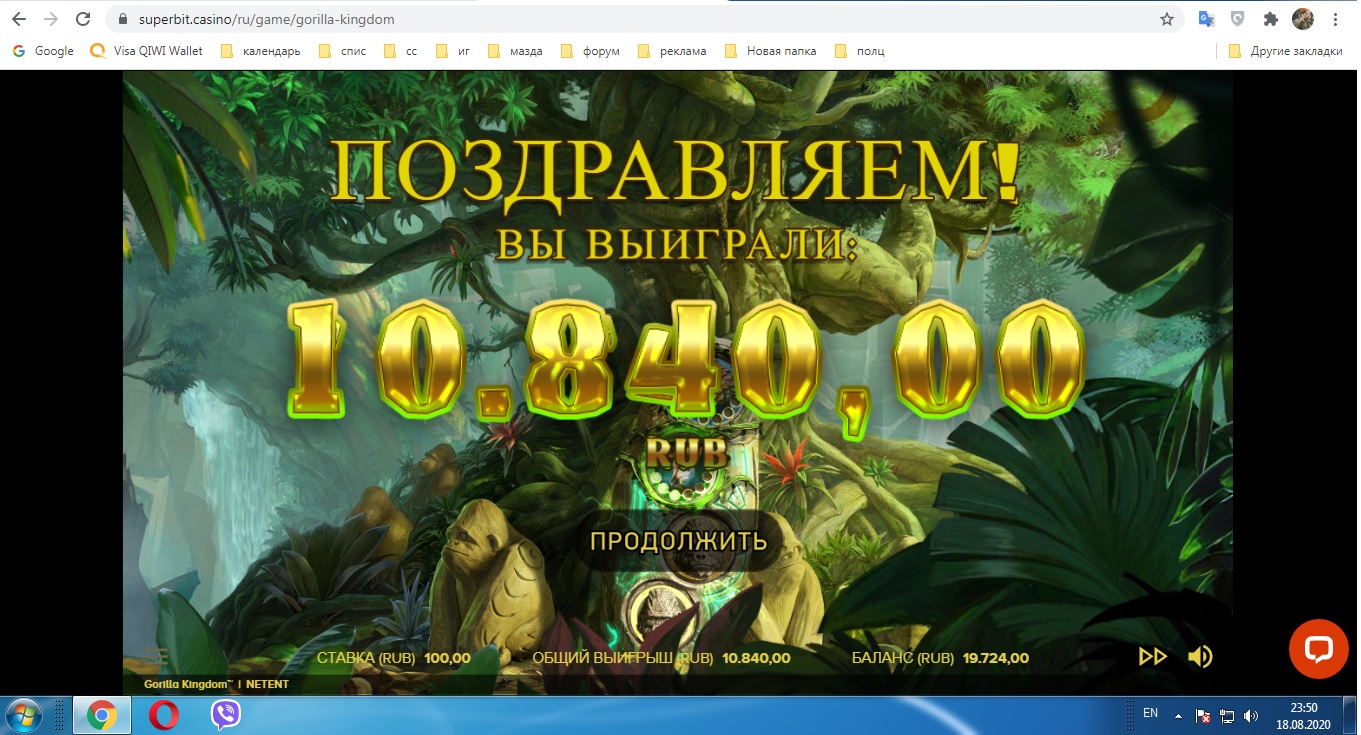The height and width of the screenshot is (735, 1361).
Task: Bookmark this page with the star icon
Action: 1166,19
